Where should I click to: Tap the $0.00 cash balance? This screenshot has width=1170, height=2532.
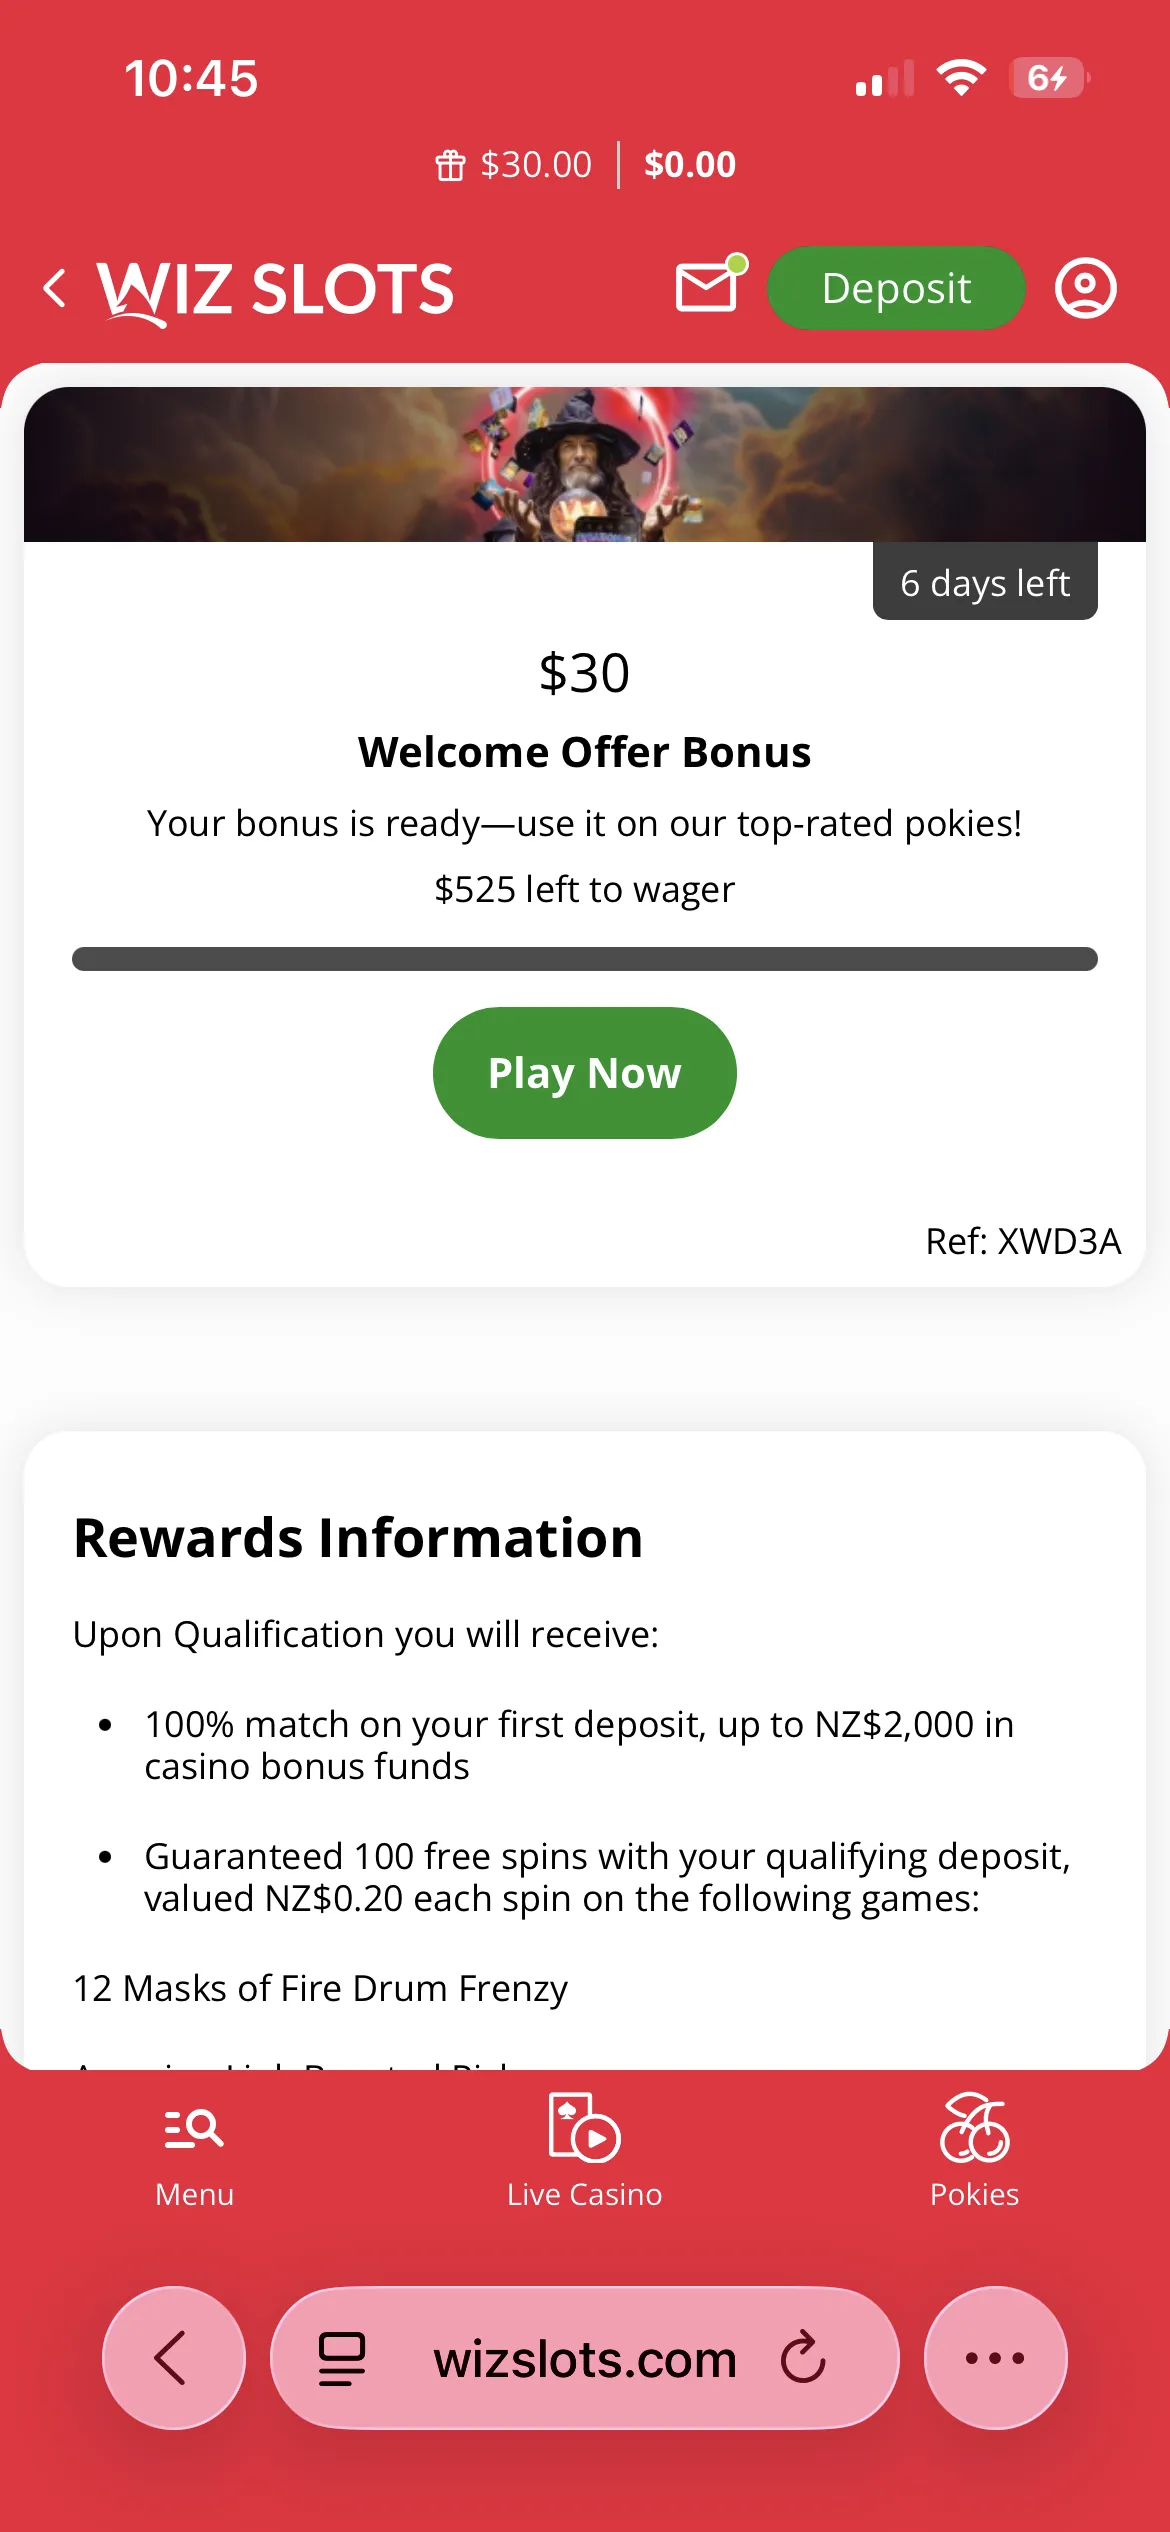(690, 165)
